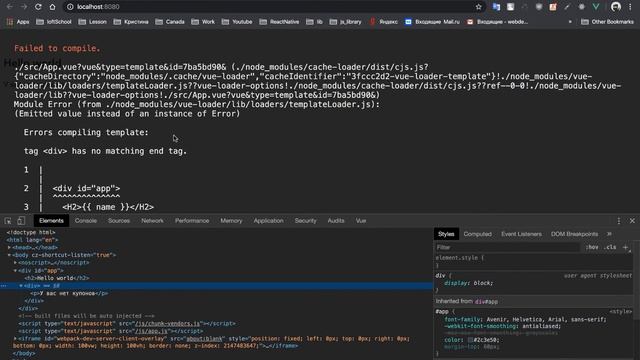
Task: Close the DevTools panel
Action: click(x=632, y=221)
